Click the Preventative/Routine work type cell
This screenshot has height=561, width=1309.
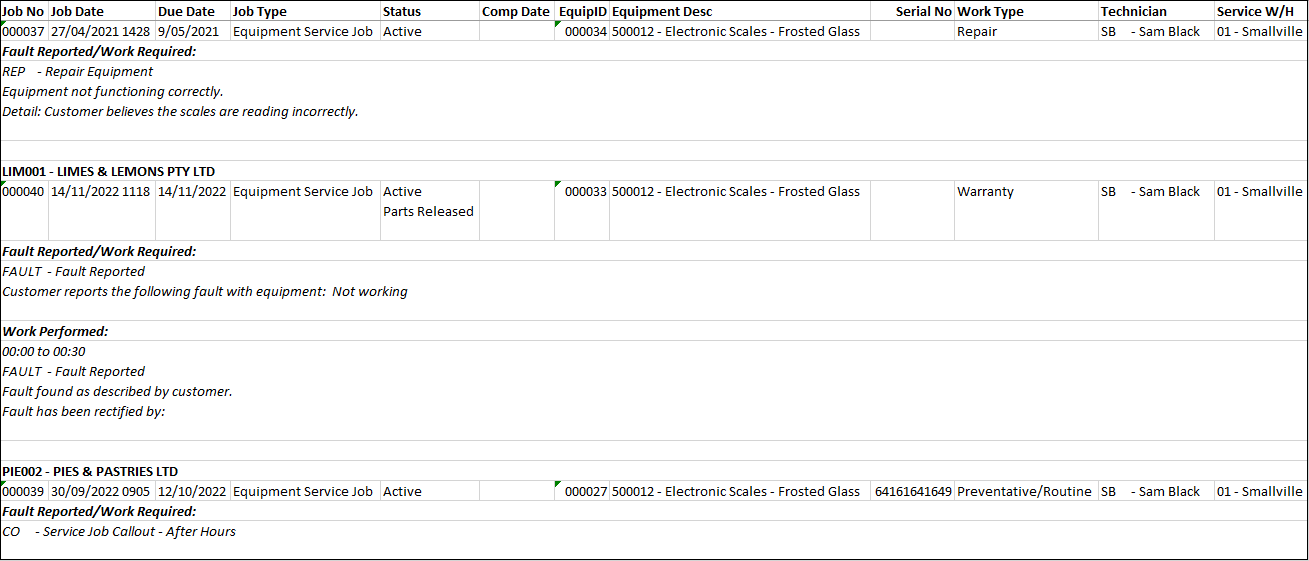(x=1024, y=492)
